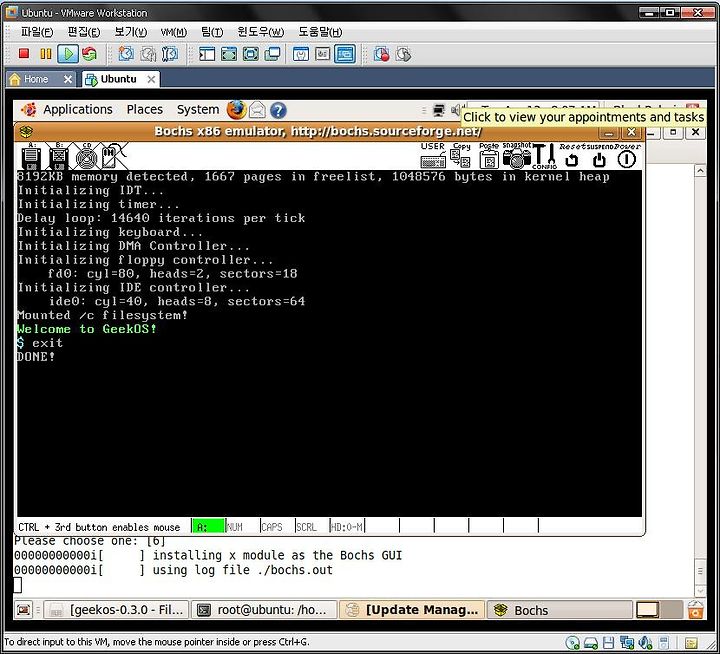The height and width of the screenshot is (654, 720).
Task: Open the summary view toolbar icon
Action: [301, 54]
